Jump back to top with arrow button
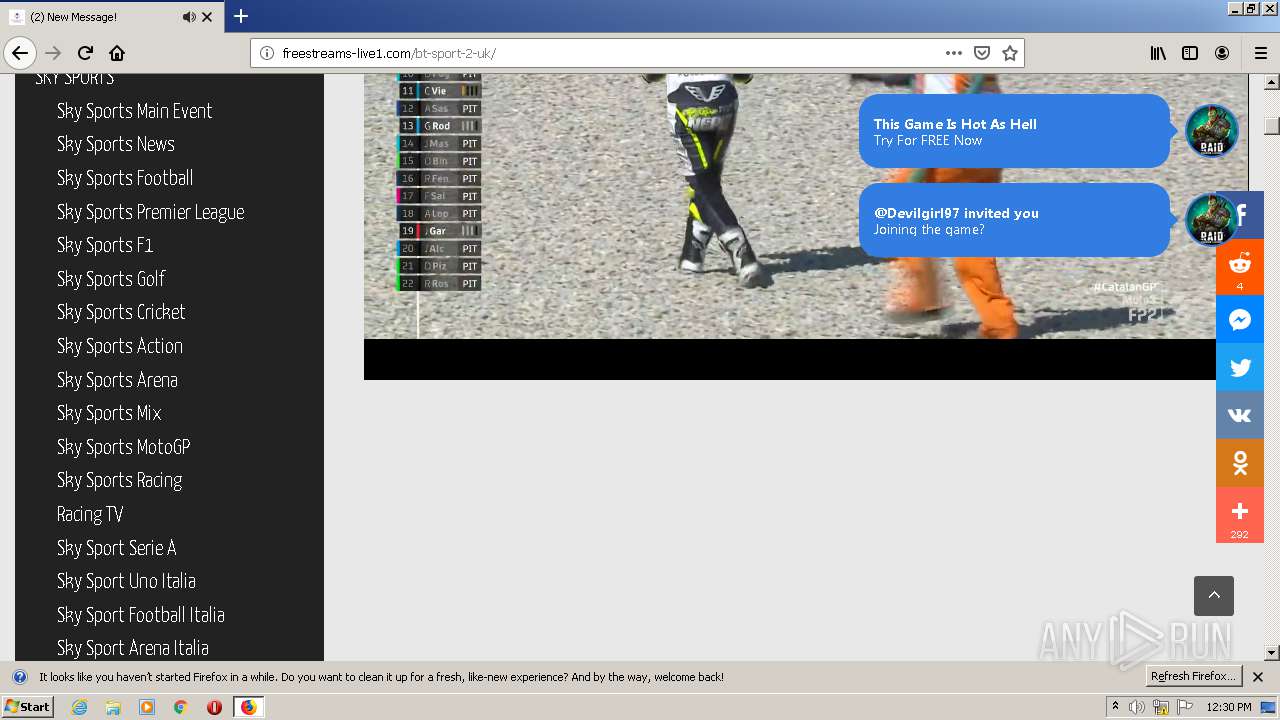 click(1214, 596)
